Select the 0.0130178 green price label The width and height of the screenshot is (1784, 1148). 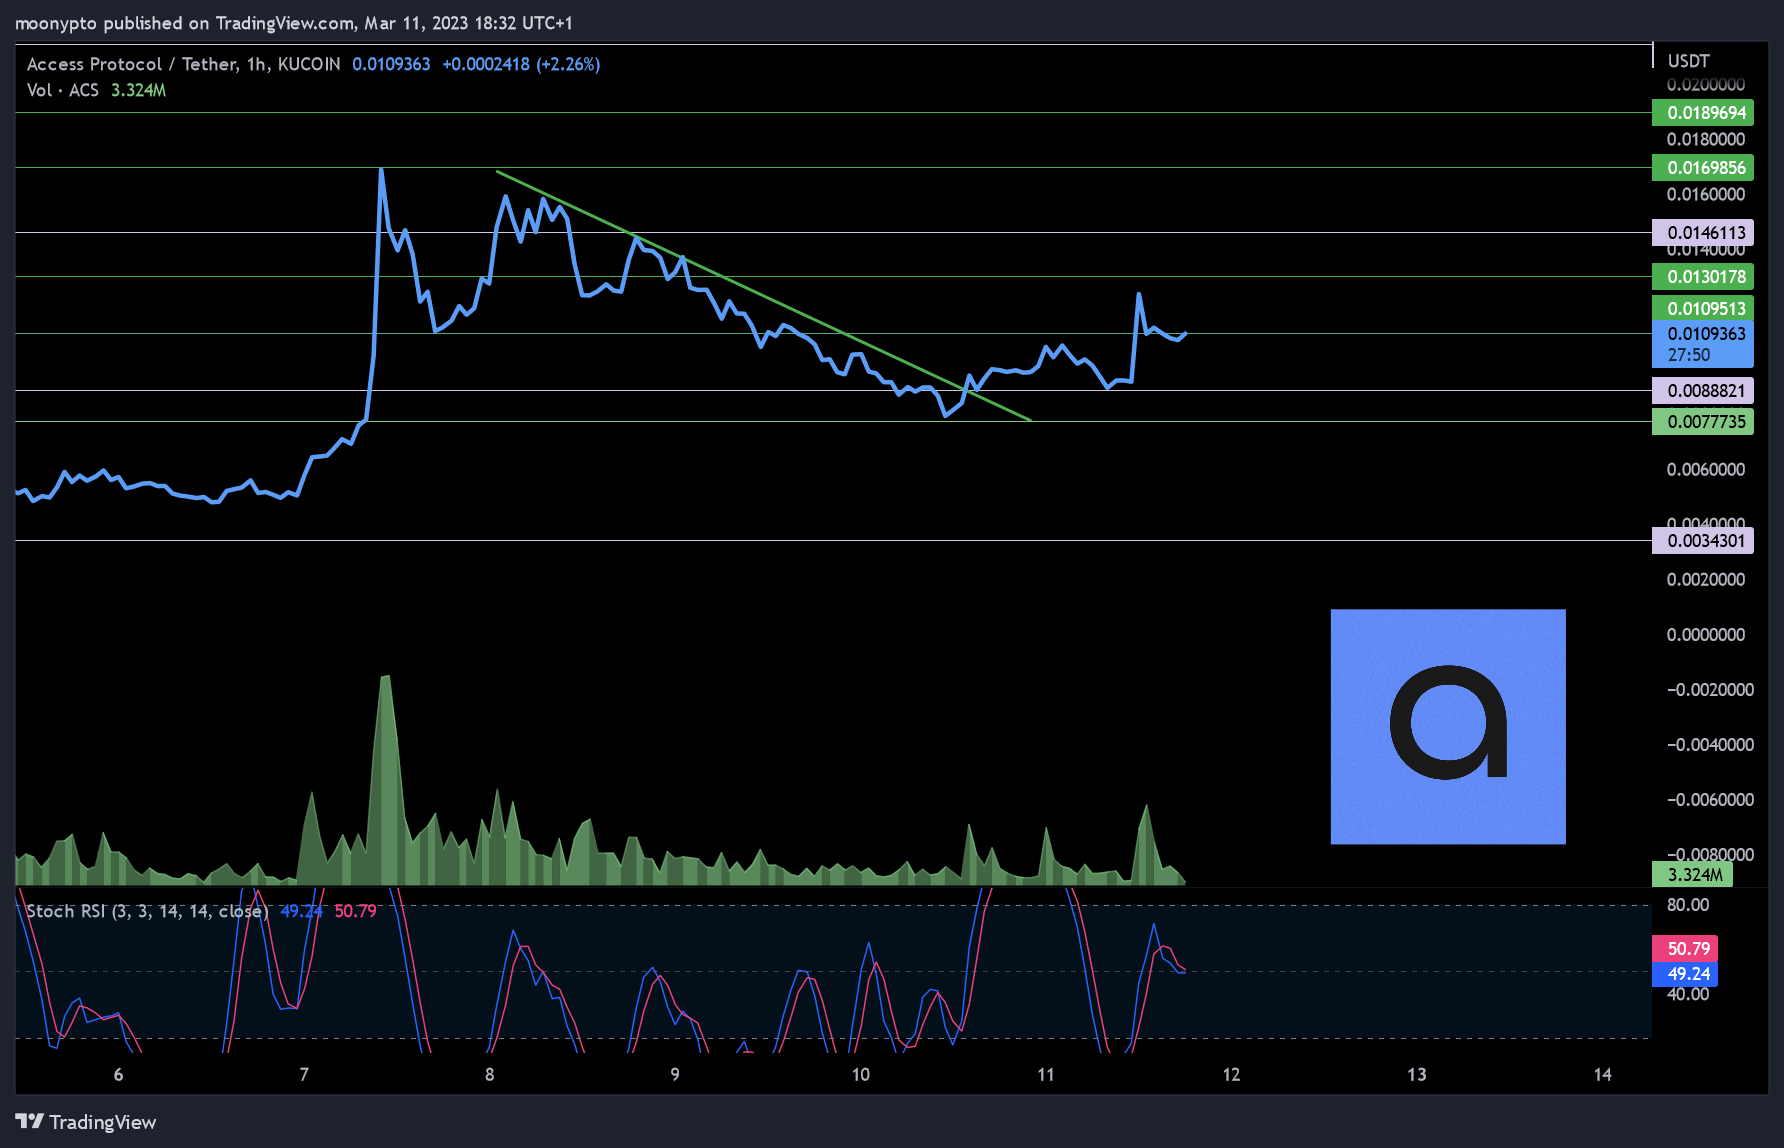[1703, 277]
